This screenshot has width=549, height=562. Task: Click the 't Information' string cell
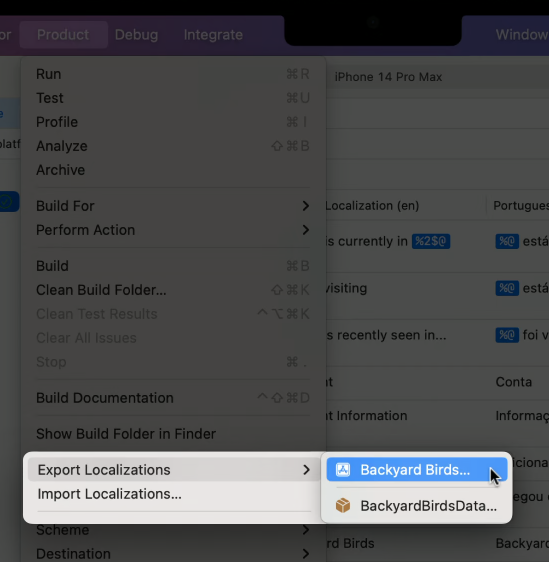coord(366,416)
